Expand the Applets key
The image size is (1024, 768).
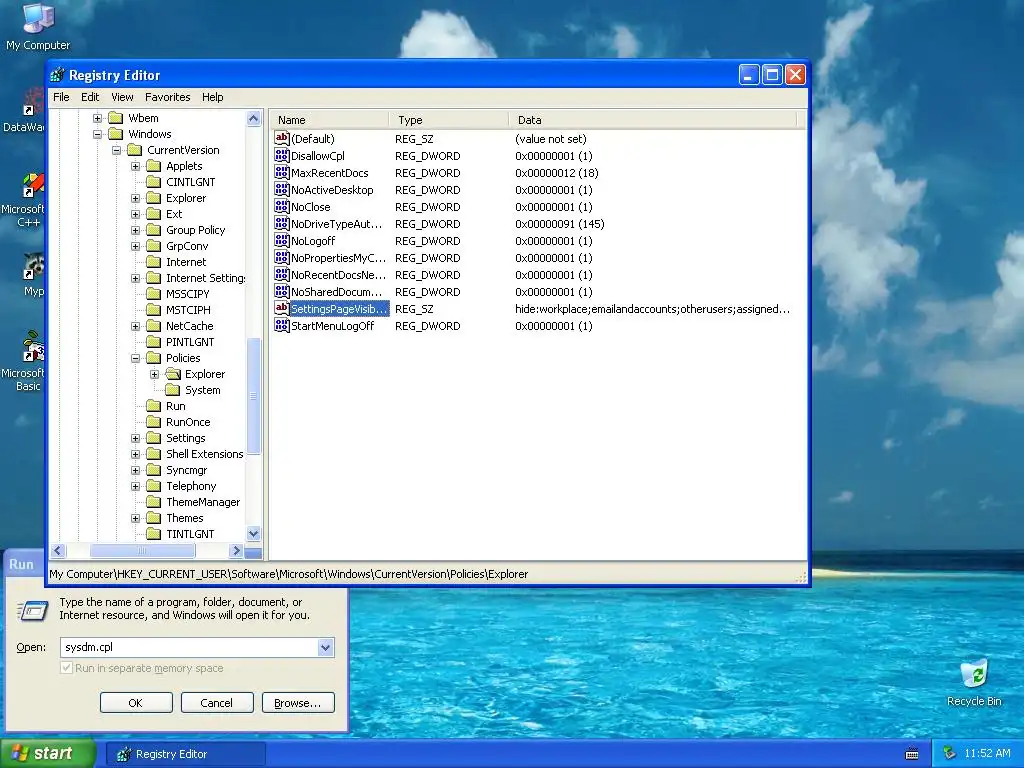[x=135, y=166]
